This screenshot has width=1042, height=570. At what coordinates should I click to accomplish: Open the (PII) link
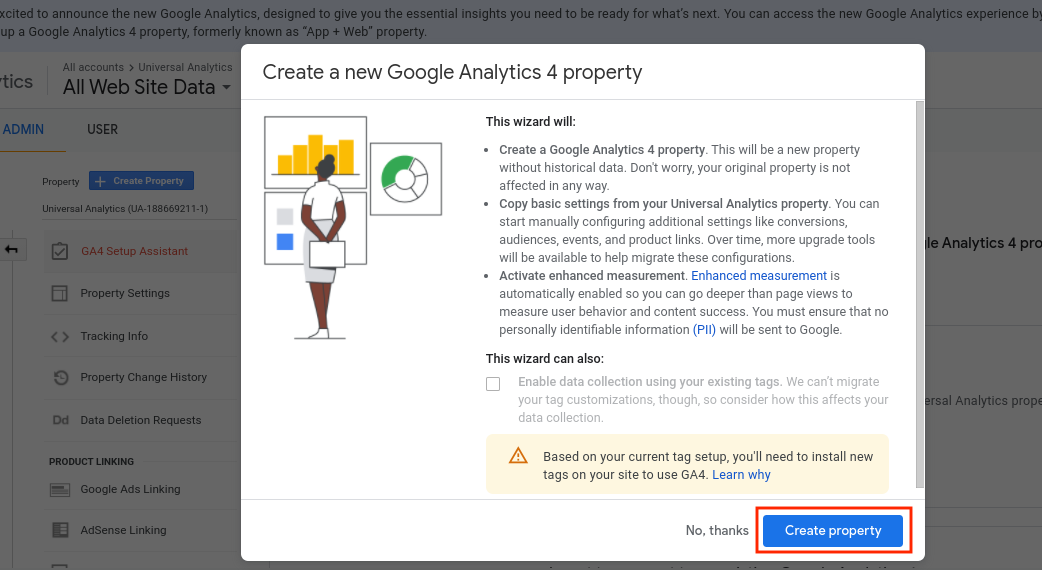[704, 330]
